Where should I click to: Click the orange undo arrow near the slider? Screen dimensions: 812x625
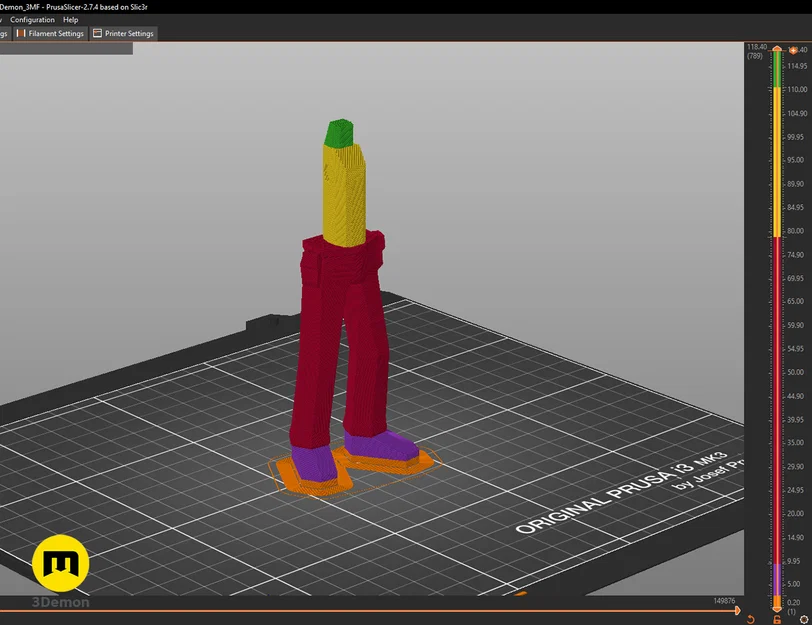[751, 619]
